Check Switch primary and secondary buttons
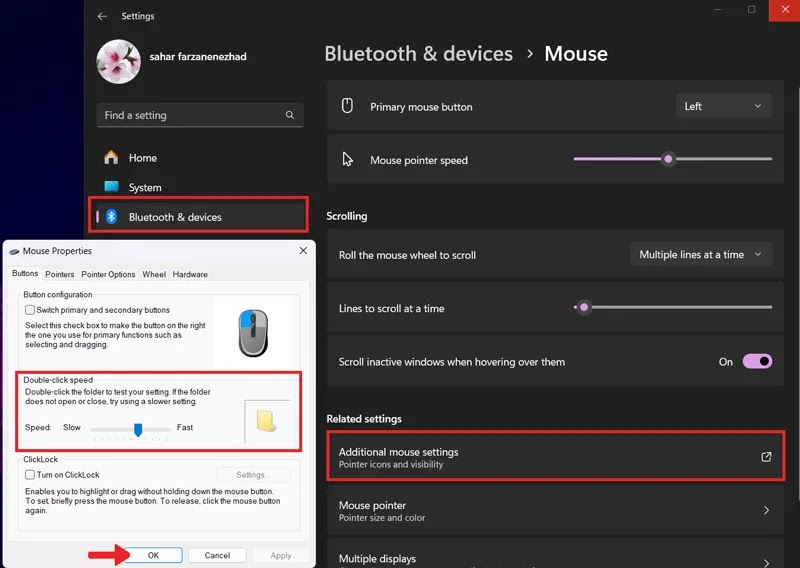Screen dimensions: 800x568 pyautogui.click(x=30, y=310)
